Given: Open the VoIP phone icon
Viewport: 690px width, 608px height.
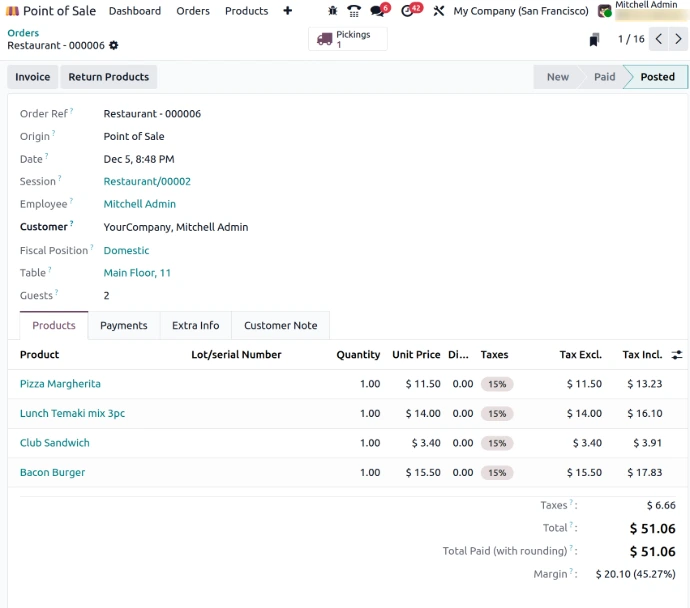Looking at the screenshot, I should [x=354, y=11].
